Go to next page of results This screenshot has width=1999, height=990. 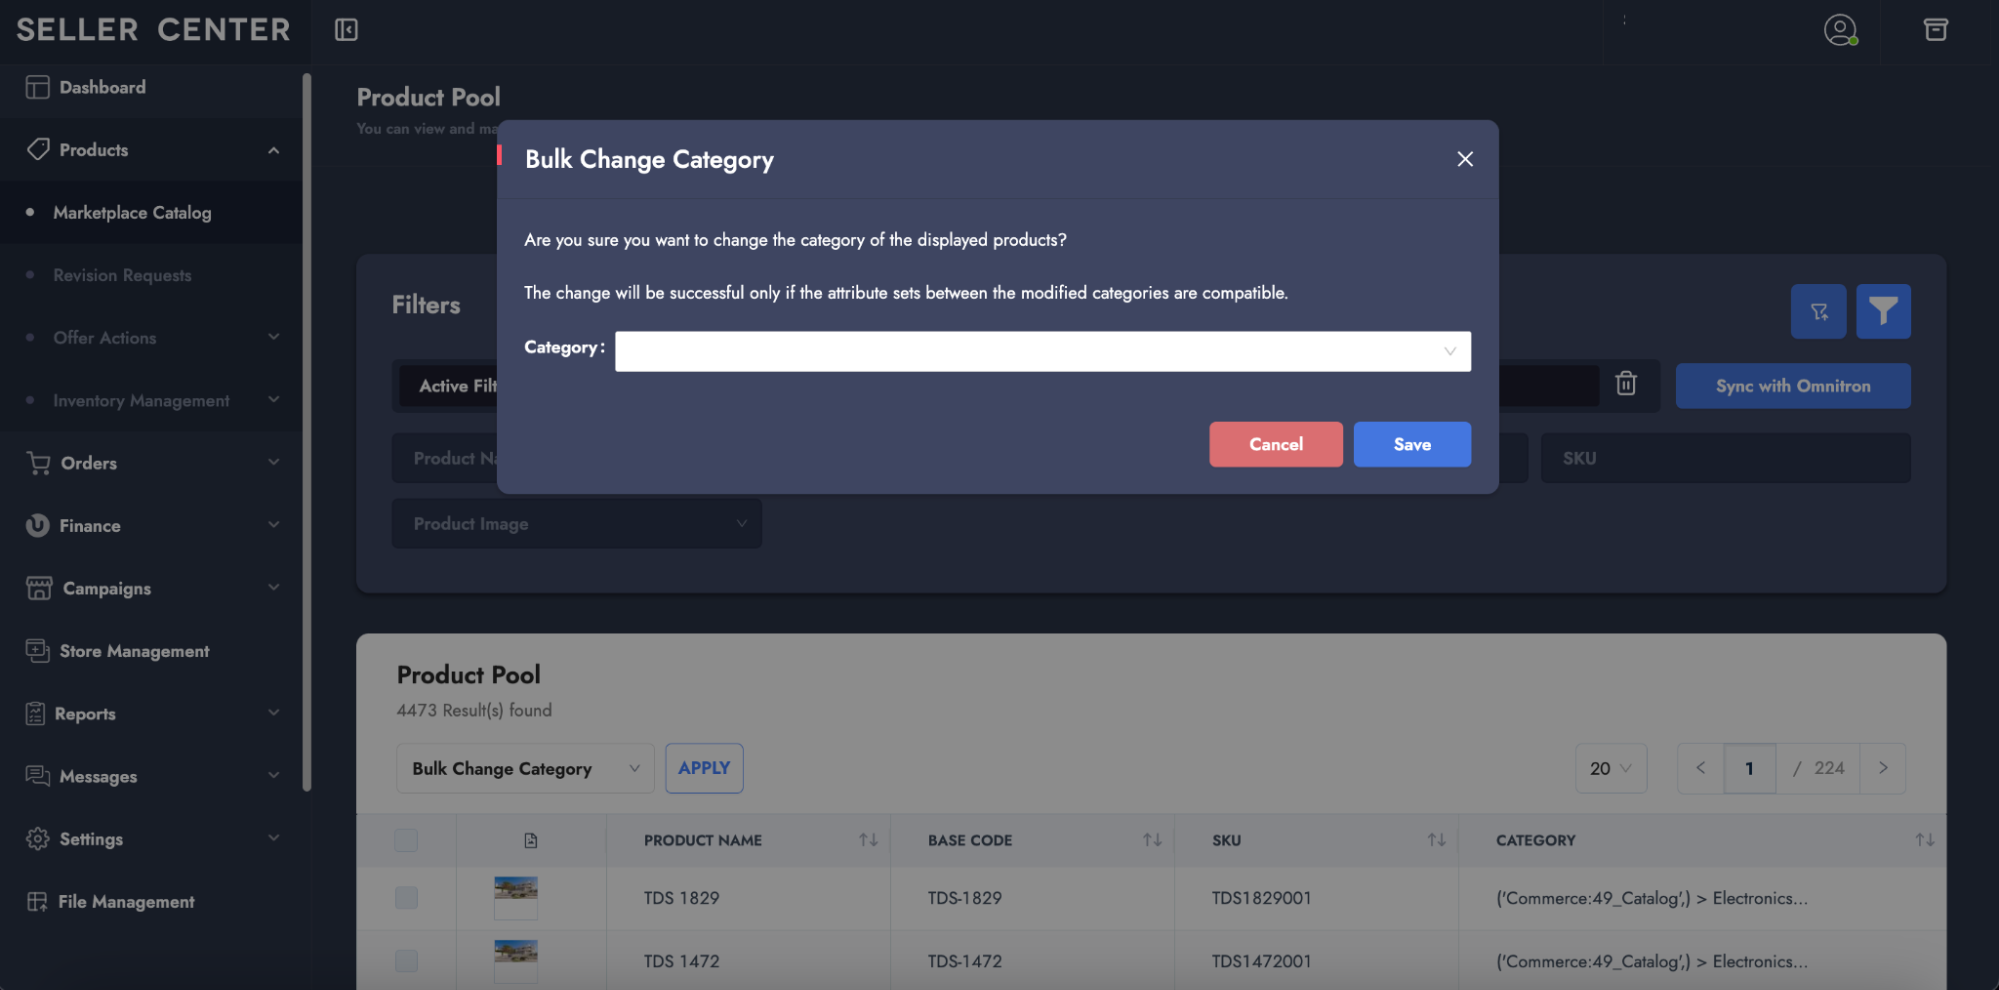[x=1883, y=768]
